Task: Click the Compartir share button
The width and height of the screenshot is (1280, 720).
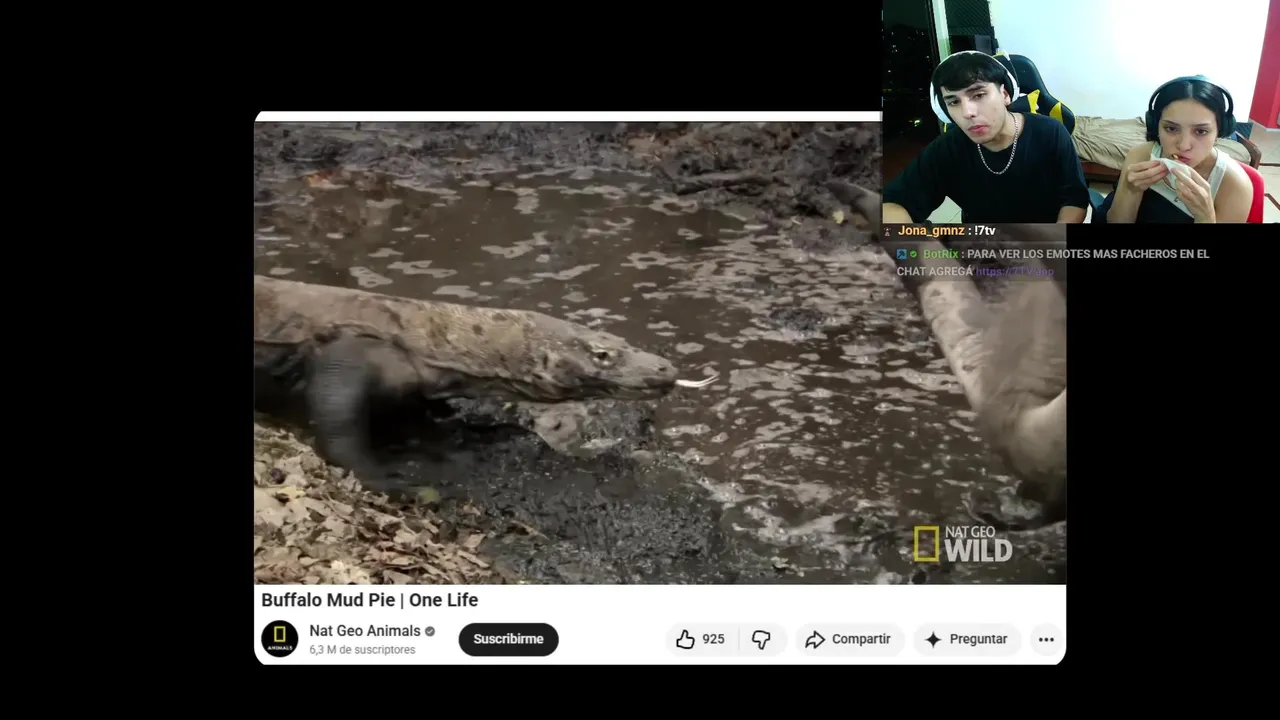Action: pos(849,639)
